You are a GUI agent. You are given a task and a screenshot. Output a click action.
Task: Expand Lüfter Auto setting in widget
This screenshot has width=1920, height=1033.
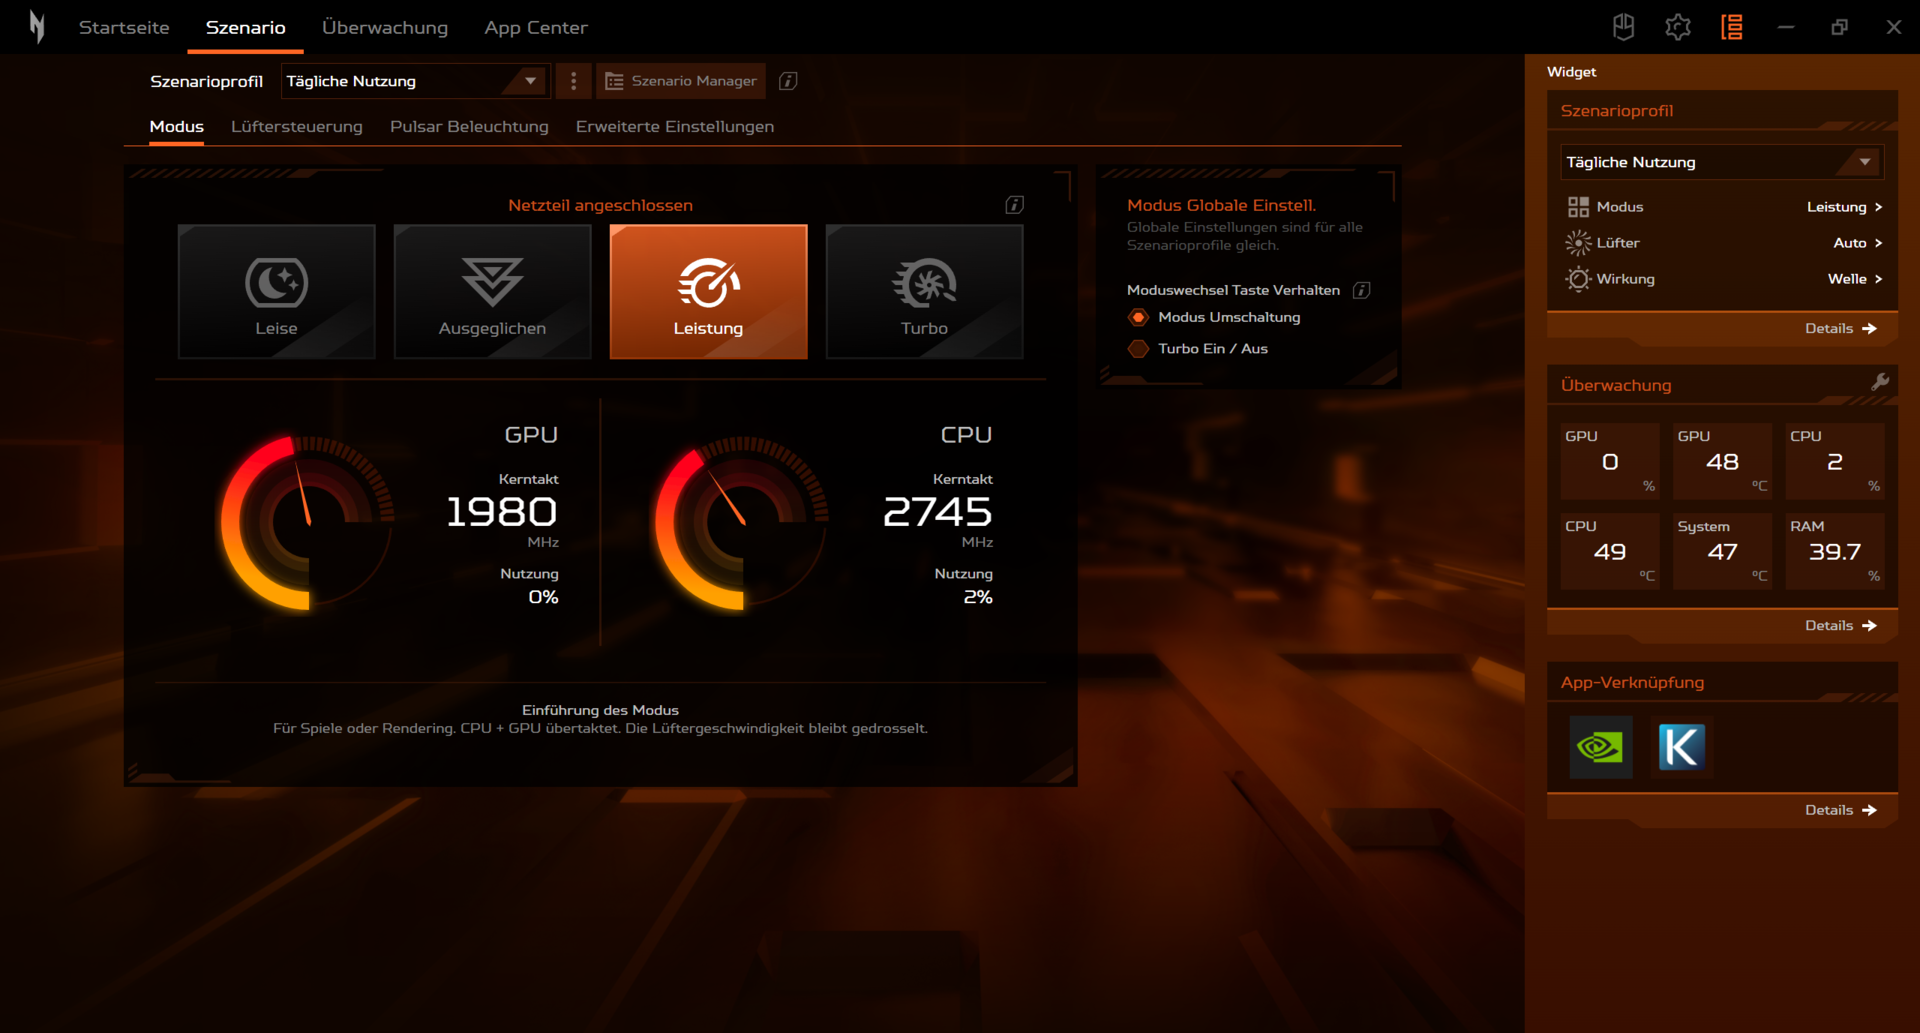tap(1857, 243)
